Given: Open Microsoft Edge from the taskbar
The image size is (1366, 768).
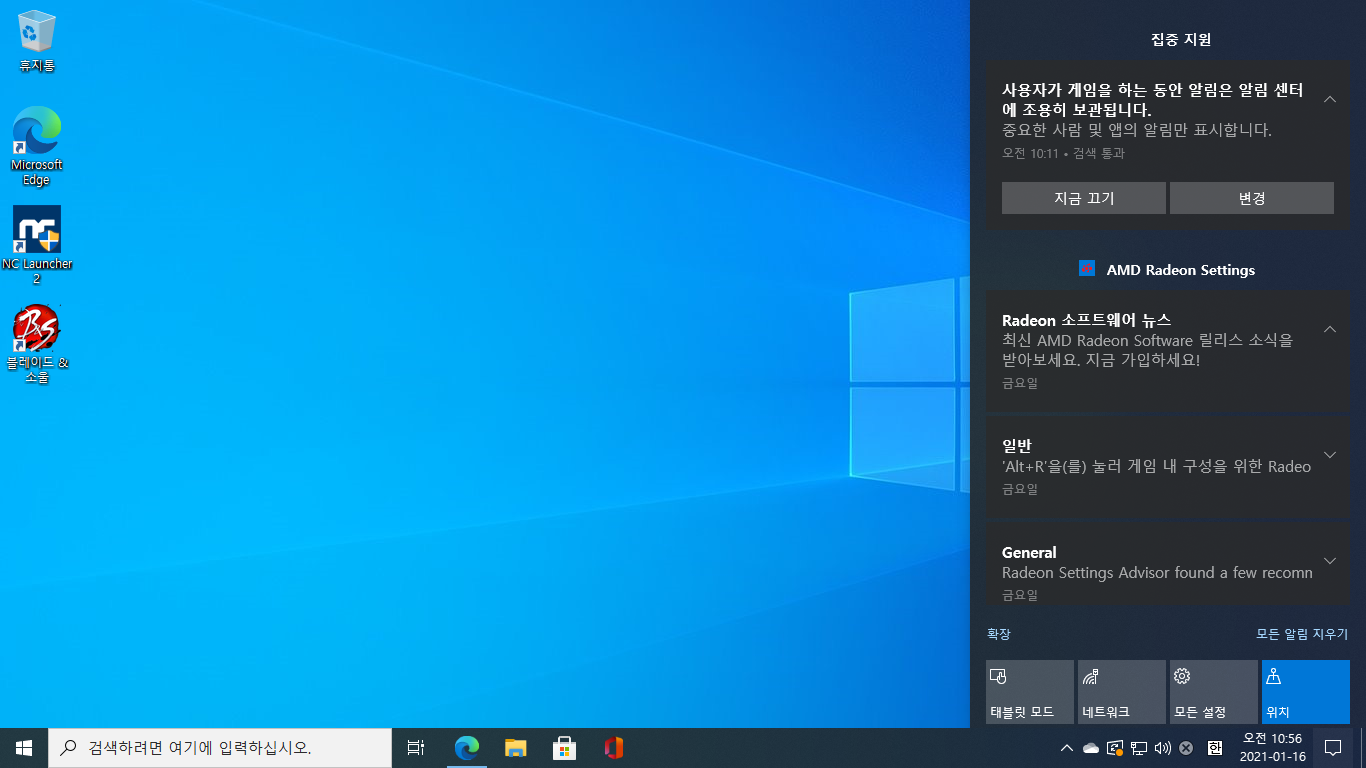Looking at the screenshot, I should point(467,747).
